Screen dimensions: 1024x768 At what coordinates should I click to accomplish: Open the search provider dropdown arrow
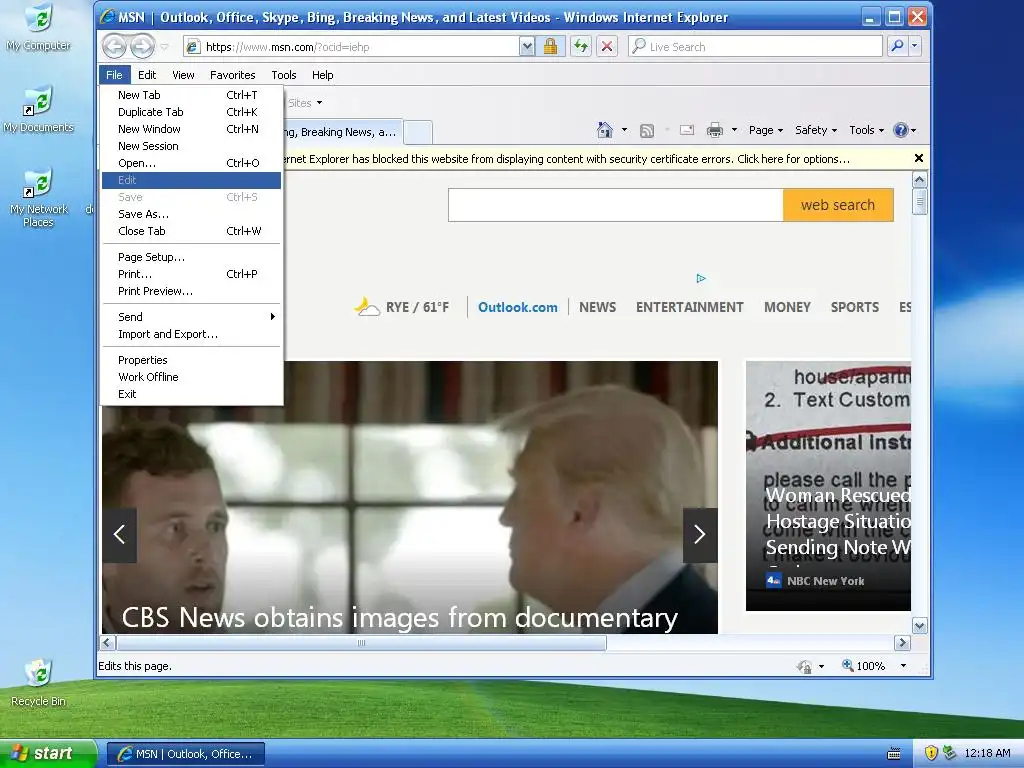(x=914, y=46)
